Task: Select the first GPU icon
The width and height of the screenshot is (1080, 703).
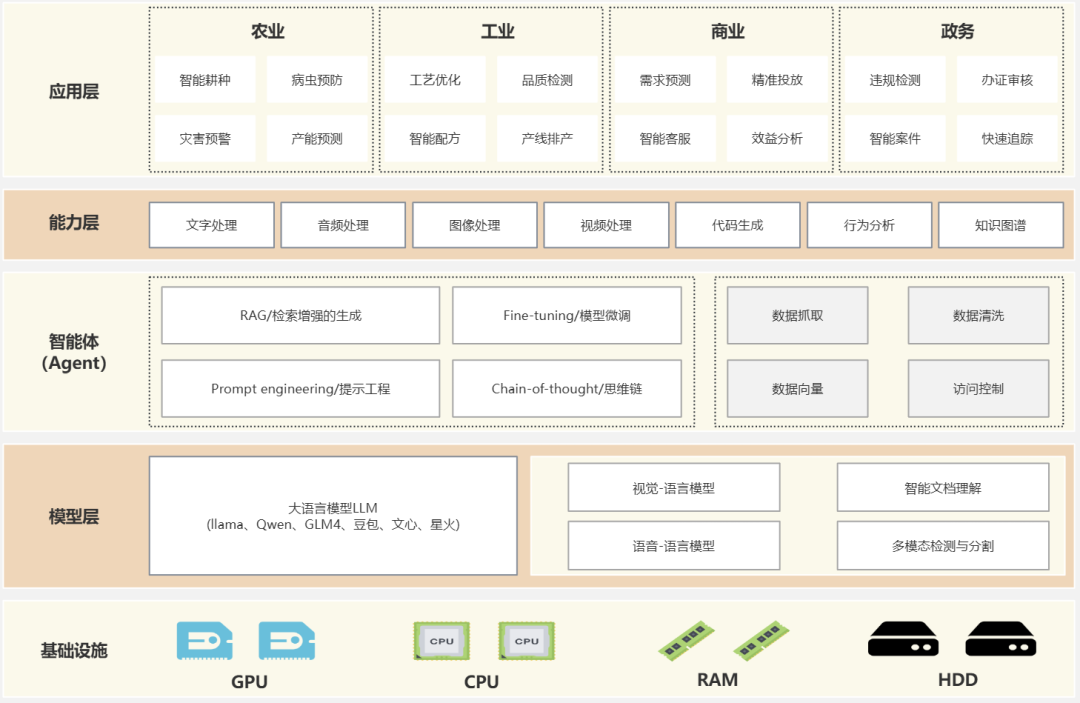Action: click(204, 641)
